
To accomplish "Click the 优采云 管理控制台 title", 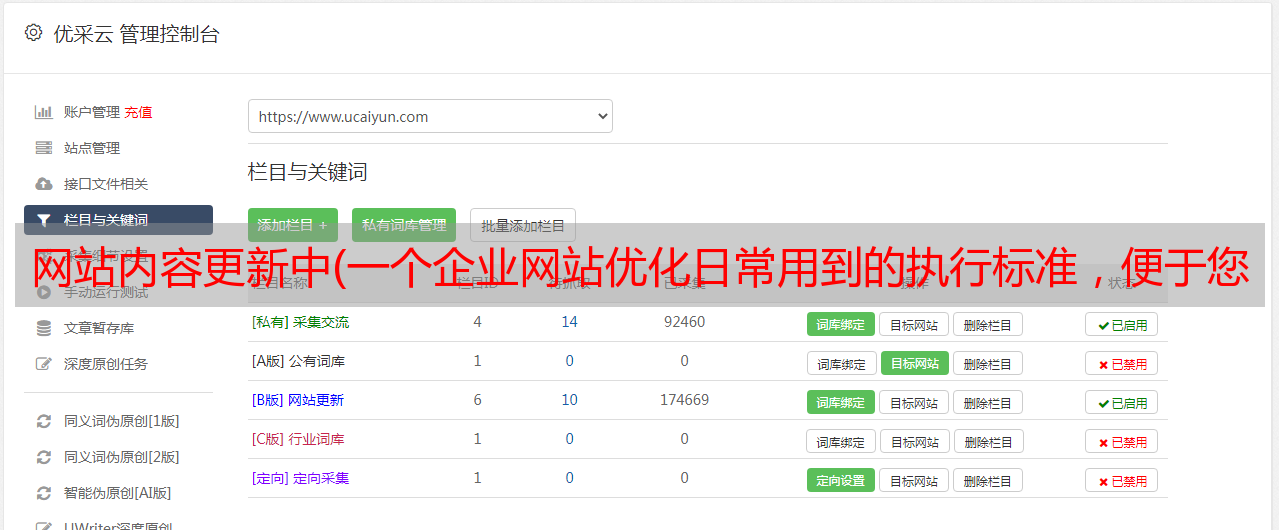I will 136,34.
